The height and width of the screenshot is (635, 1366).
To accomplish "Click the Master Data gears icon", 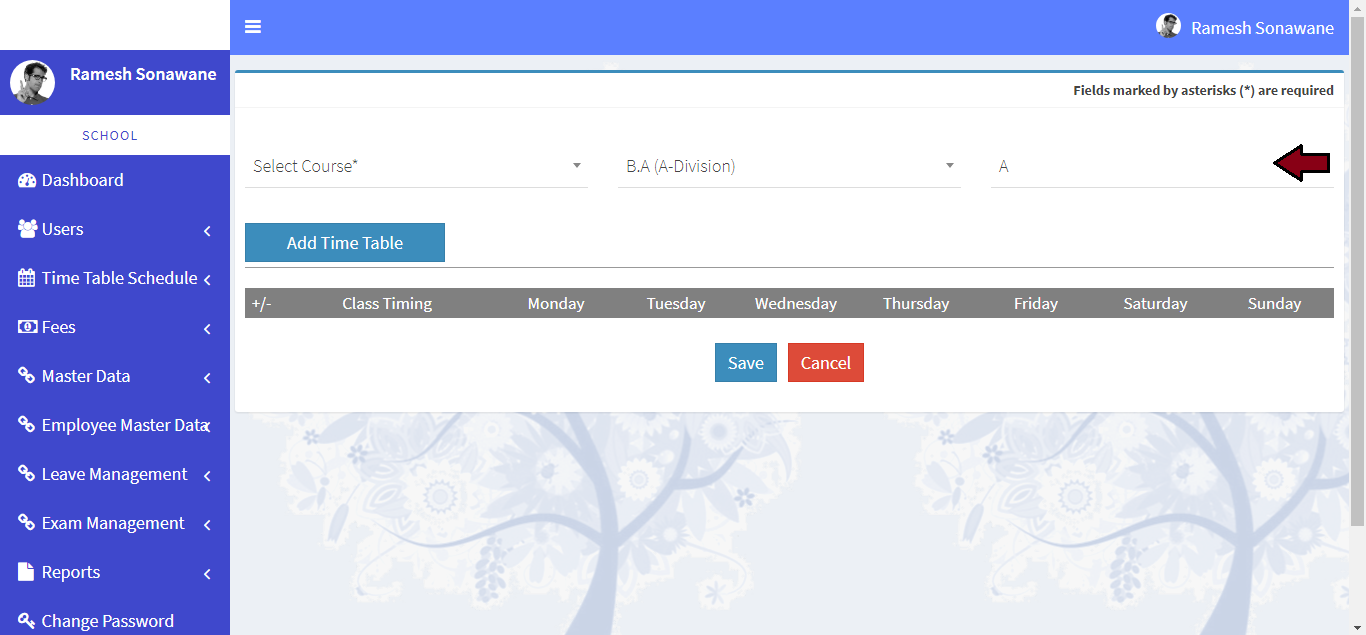I will coord(27,376).
